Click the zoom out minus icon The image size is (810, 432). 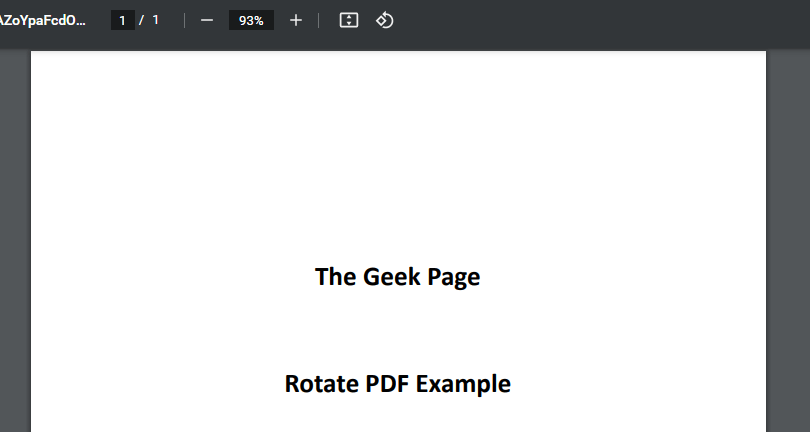tap(207, 20)
